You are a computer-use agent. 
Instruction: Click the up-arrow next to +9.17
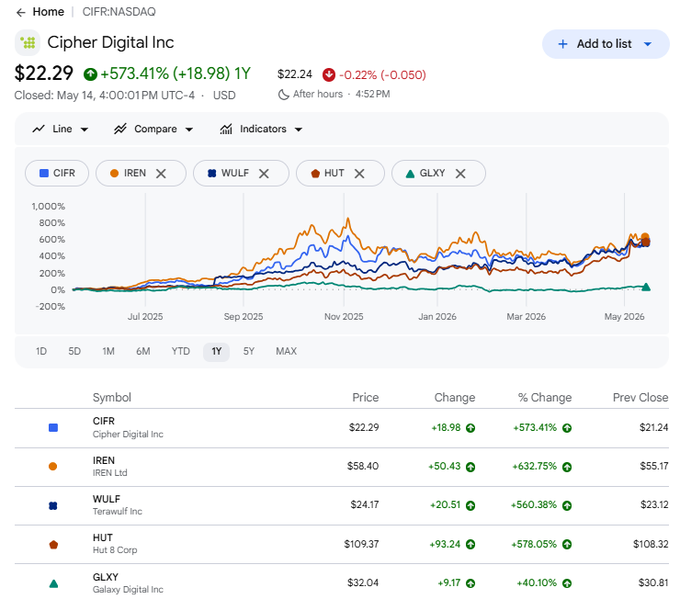(x=471, y=583)
